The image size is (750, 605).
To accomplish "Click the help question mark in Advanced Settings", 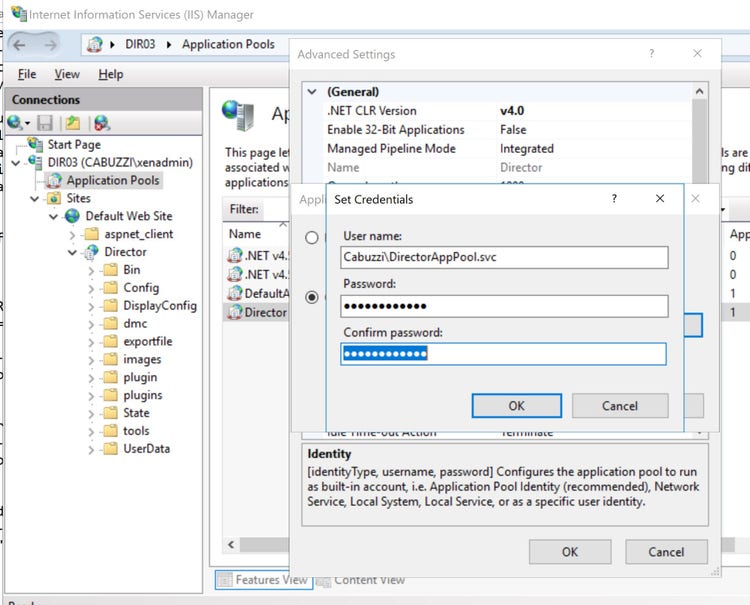I will pos(651,54).
